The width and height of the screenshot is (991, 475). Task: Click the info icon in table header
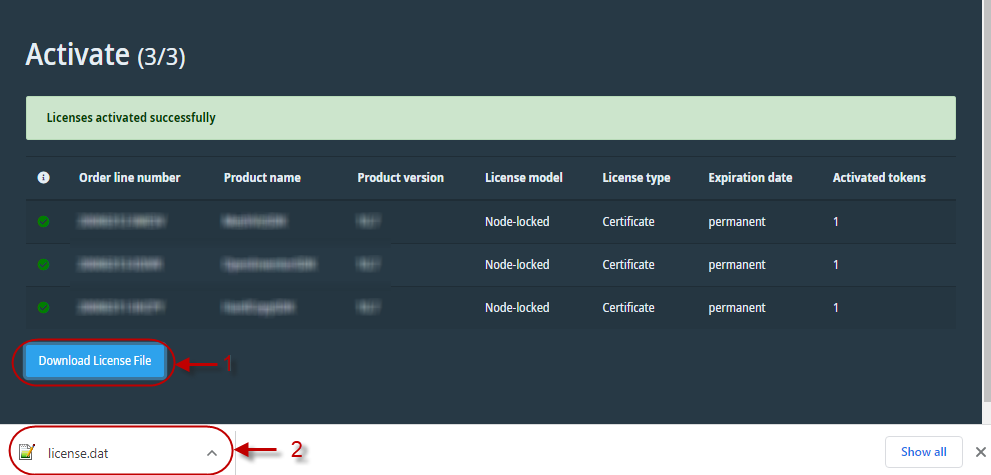coord(43,178)
